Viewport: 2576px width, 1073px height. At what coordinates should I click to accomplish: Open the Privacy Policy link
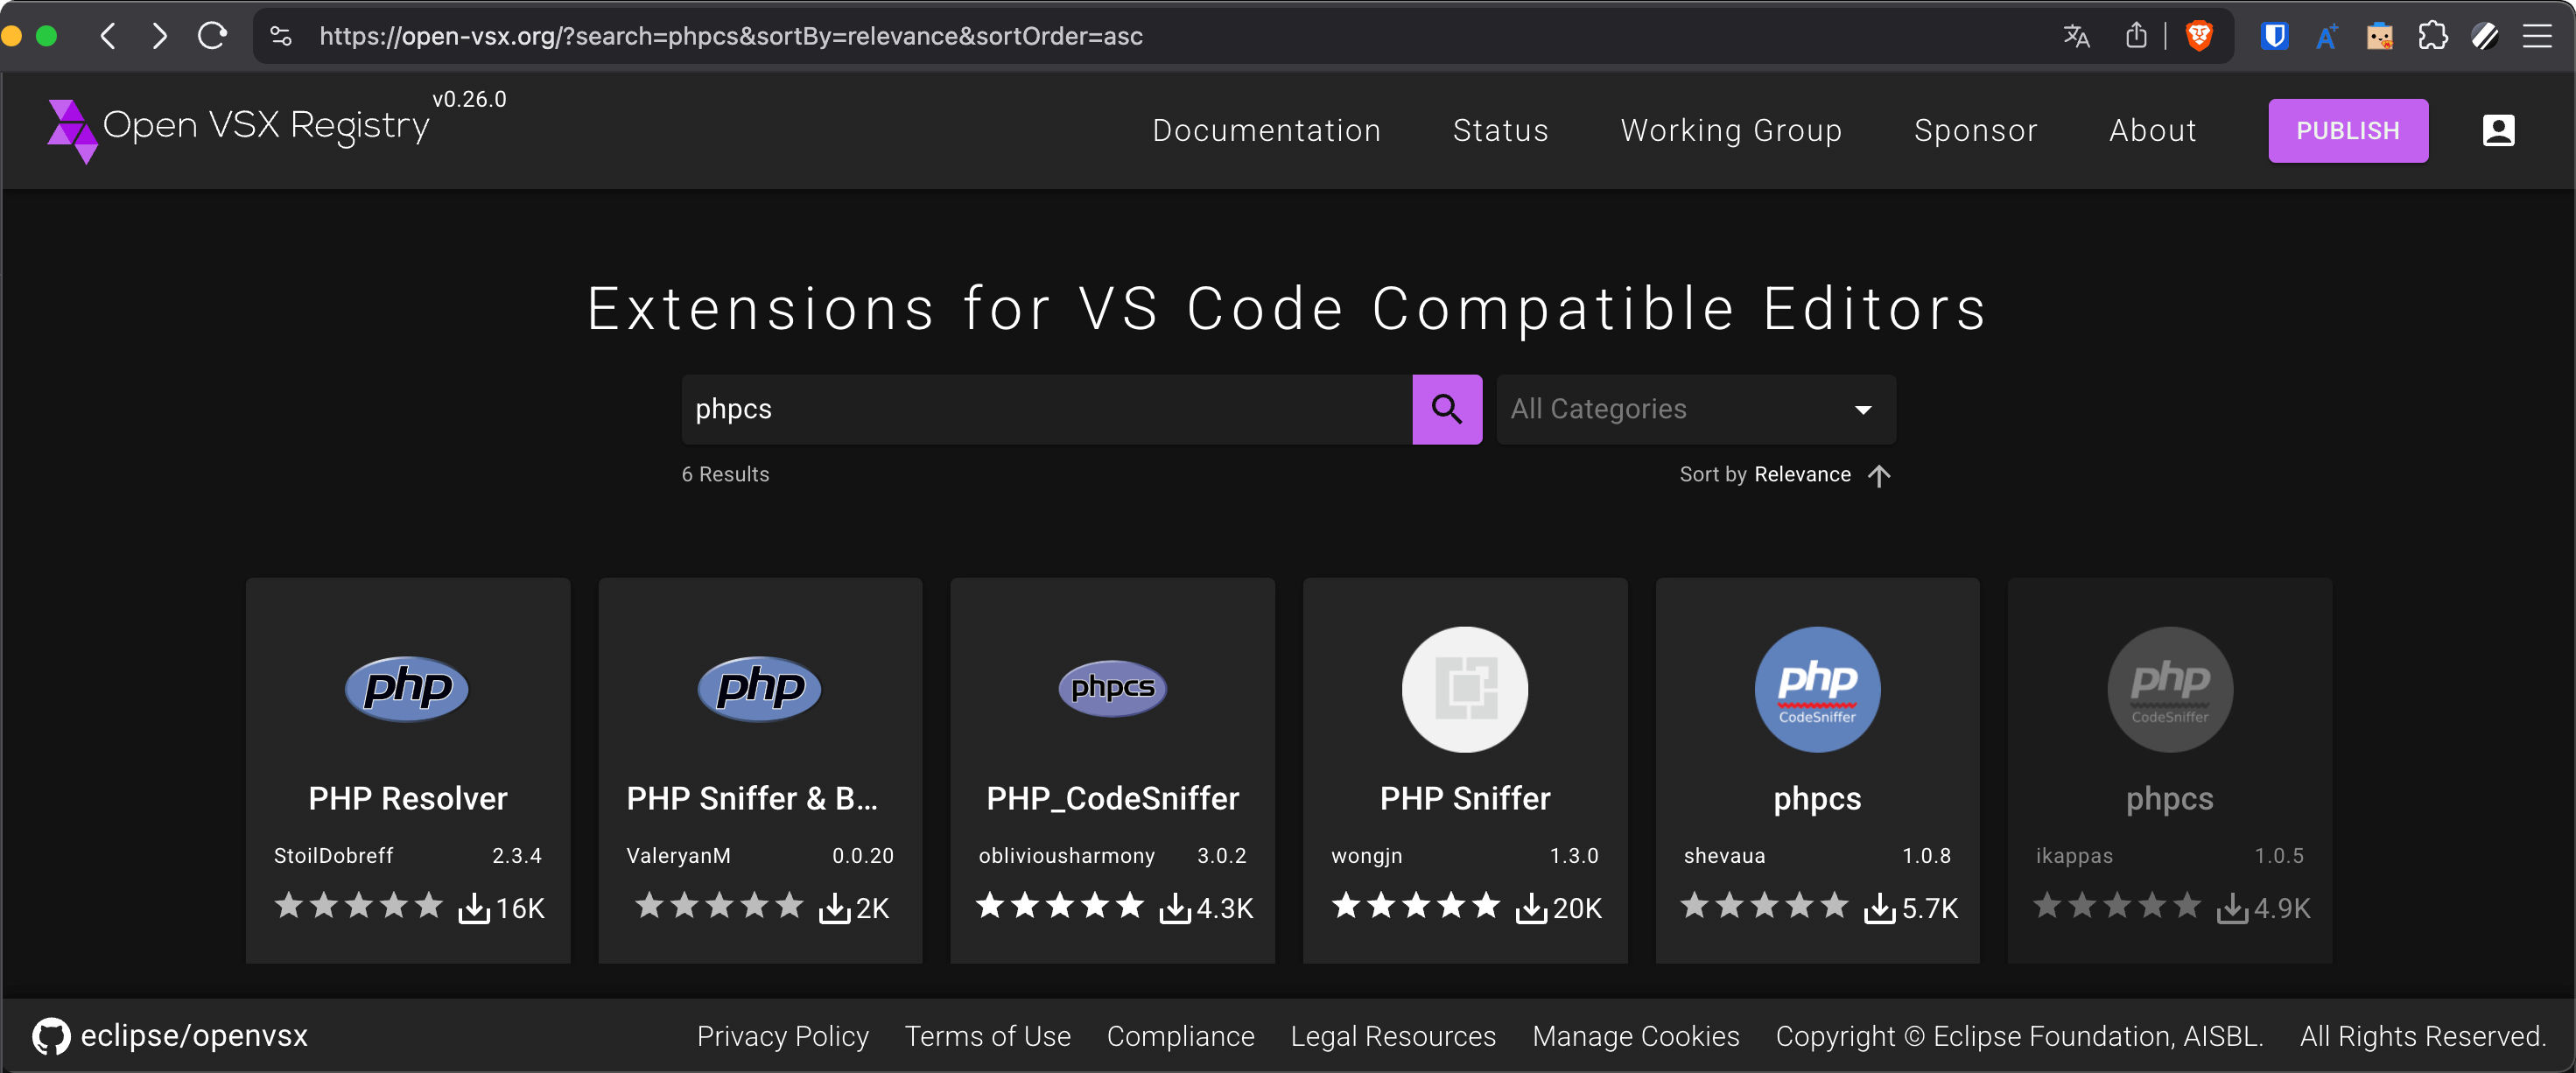[782, 1036]
